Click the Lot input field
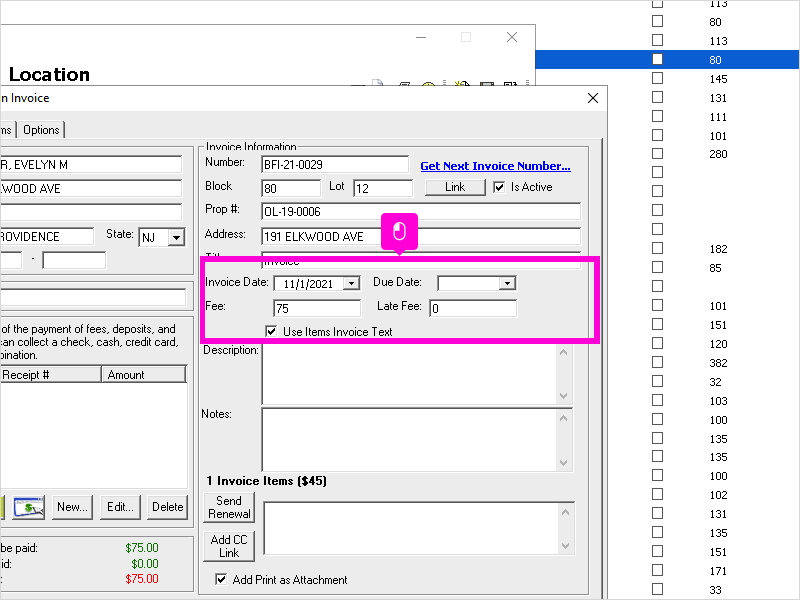This screenshot has height=600, width=800. point(383,188)
